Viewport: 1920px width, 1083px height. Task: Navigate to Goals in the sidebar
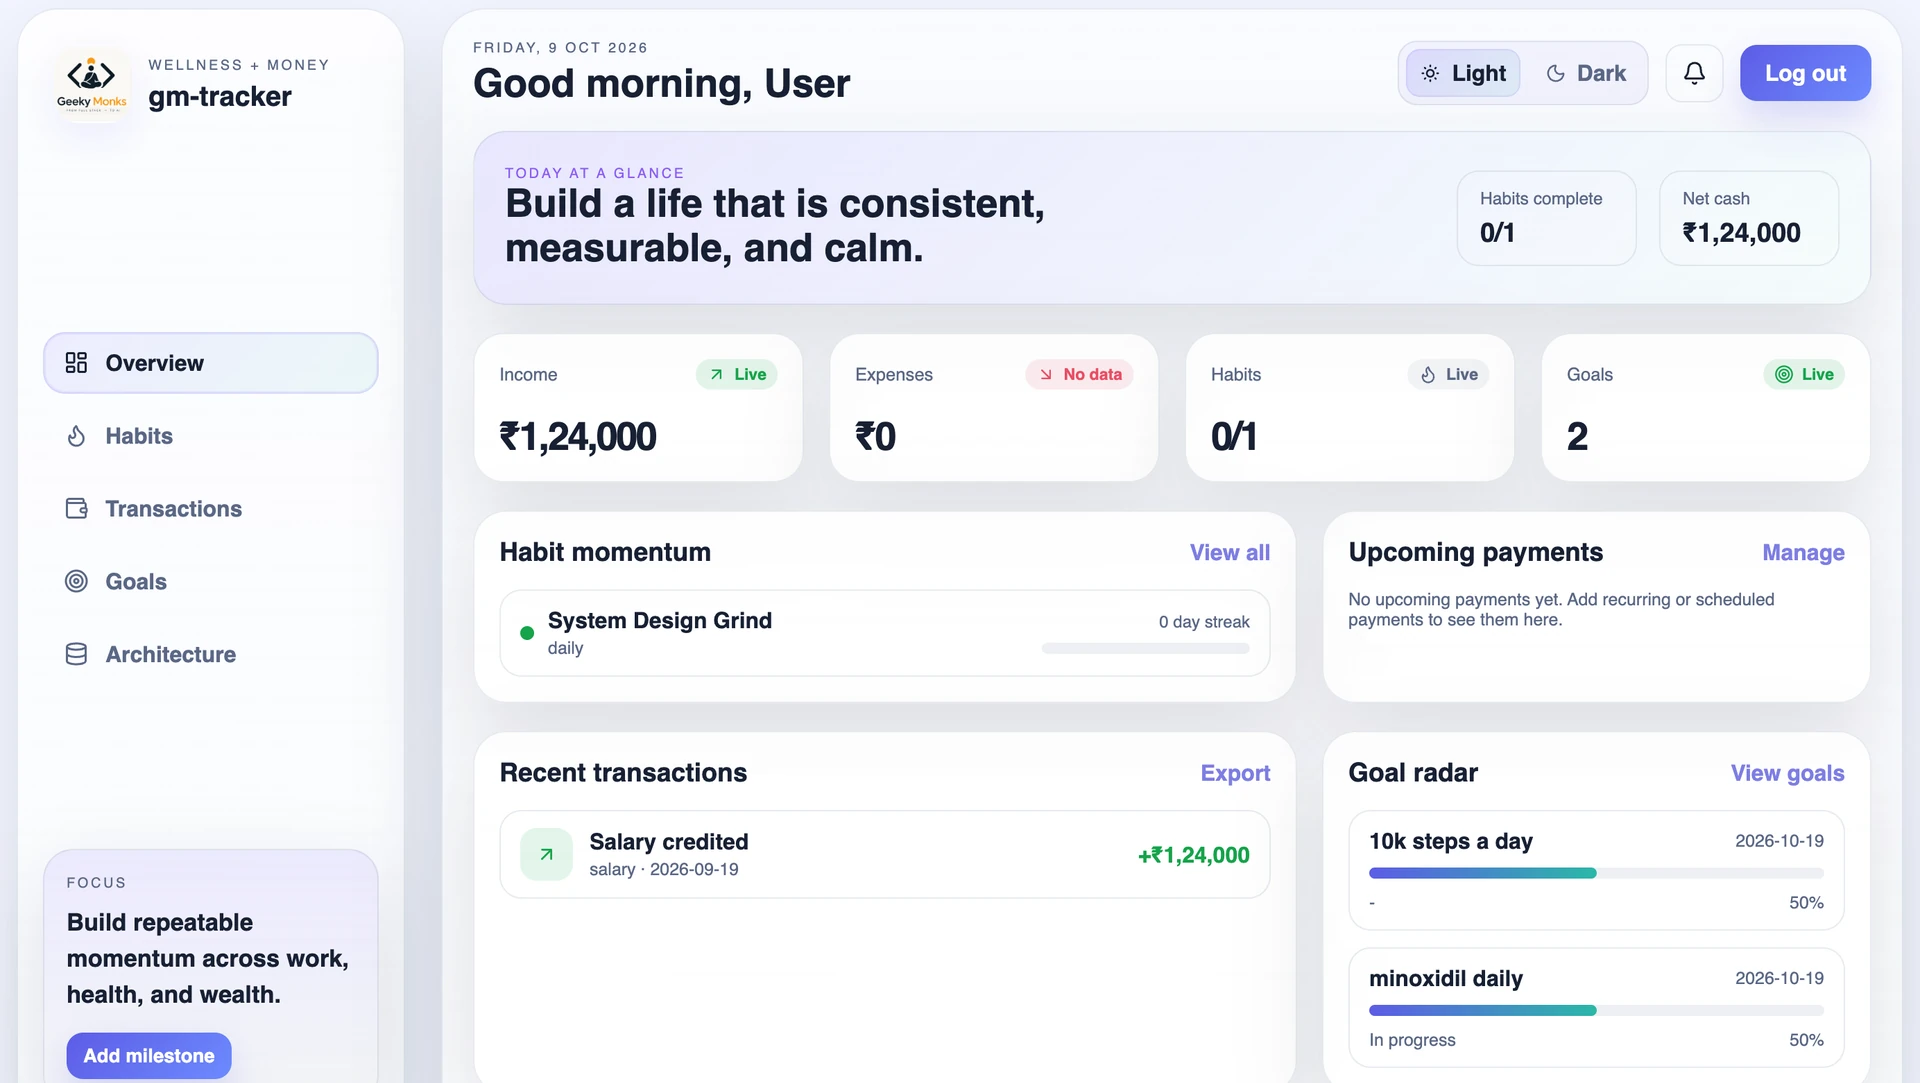[211, 581]
